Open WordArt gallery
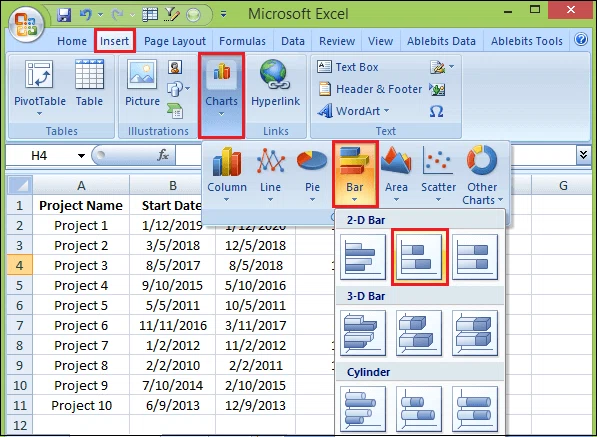The image size is (597, 437). click(x=353, y=111)
